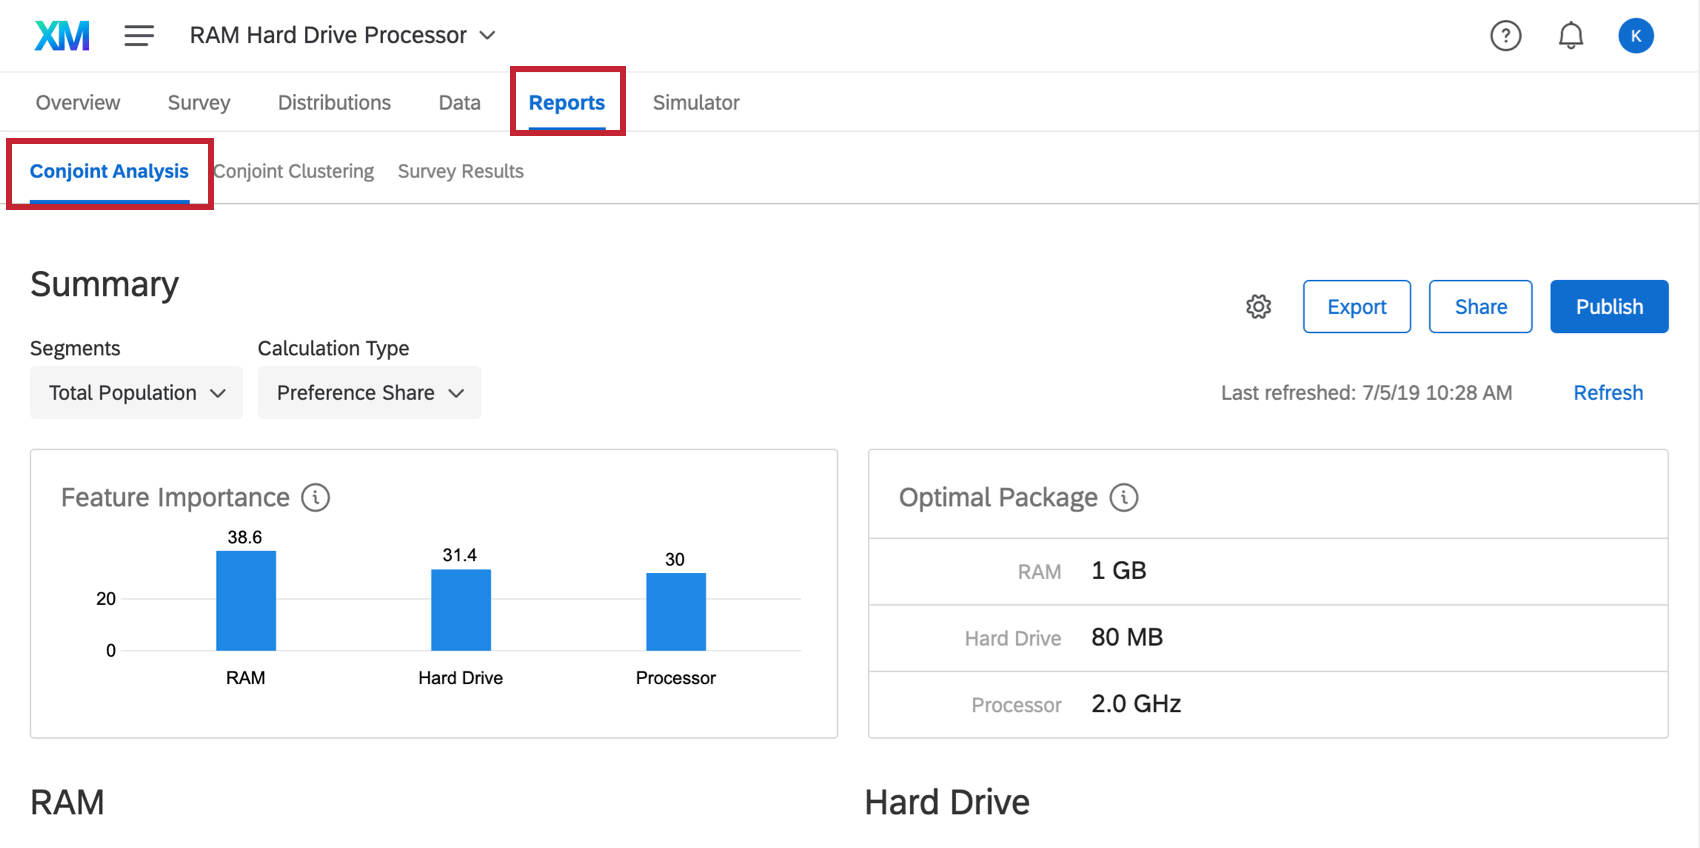Click the blue Publish button
This screenshot has height=848, width=1700.
(1609, 307)
